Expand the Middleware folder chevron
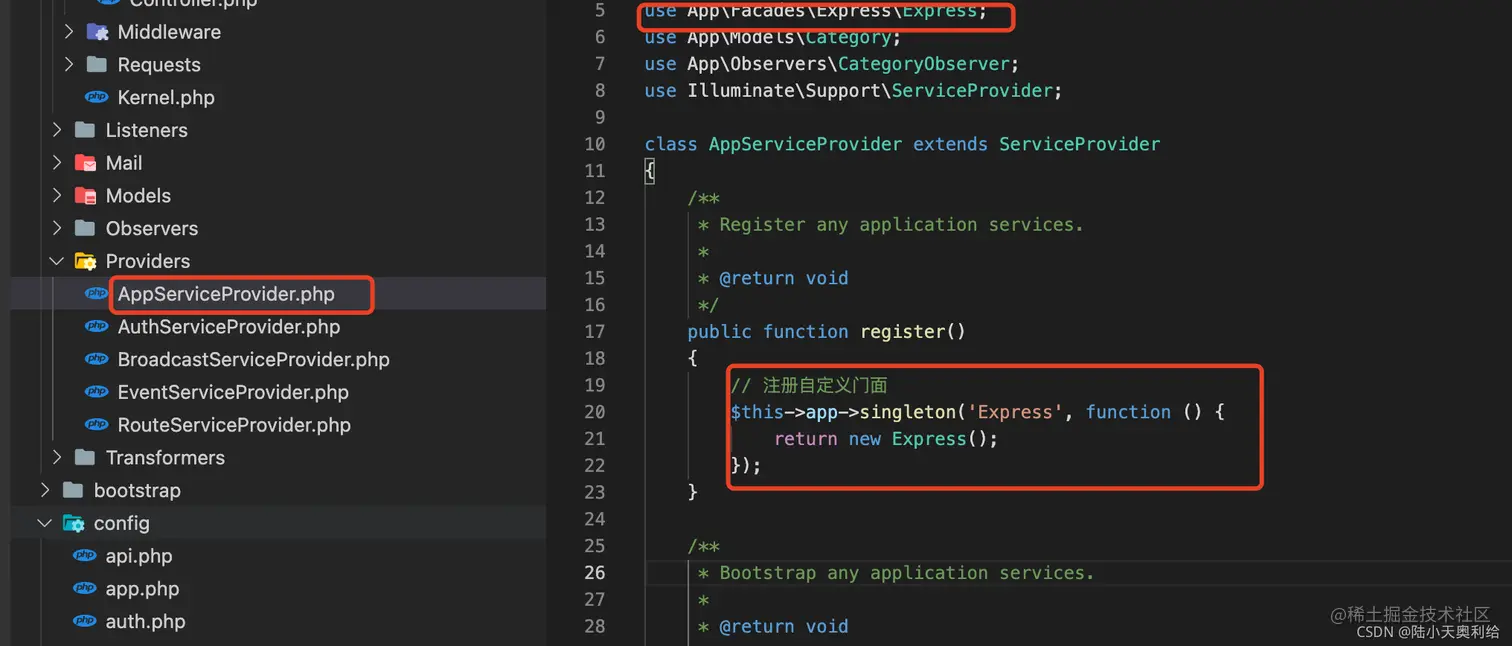This screenshot has width=1512, height=646. (x=69, y=32)
